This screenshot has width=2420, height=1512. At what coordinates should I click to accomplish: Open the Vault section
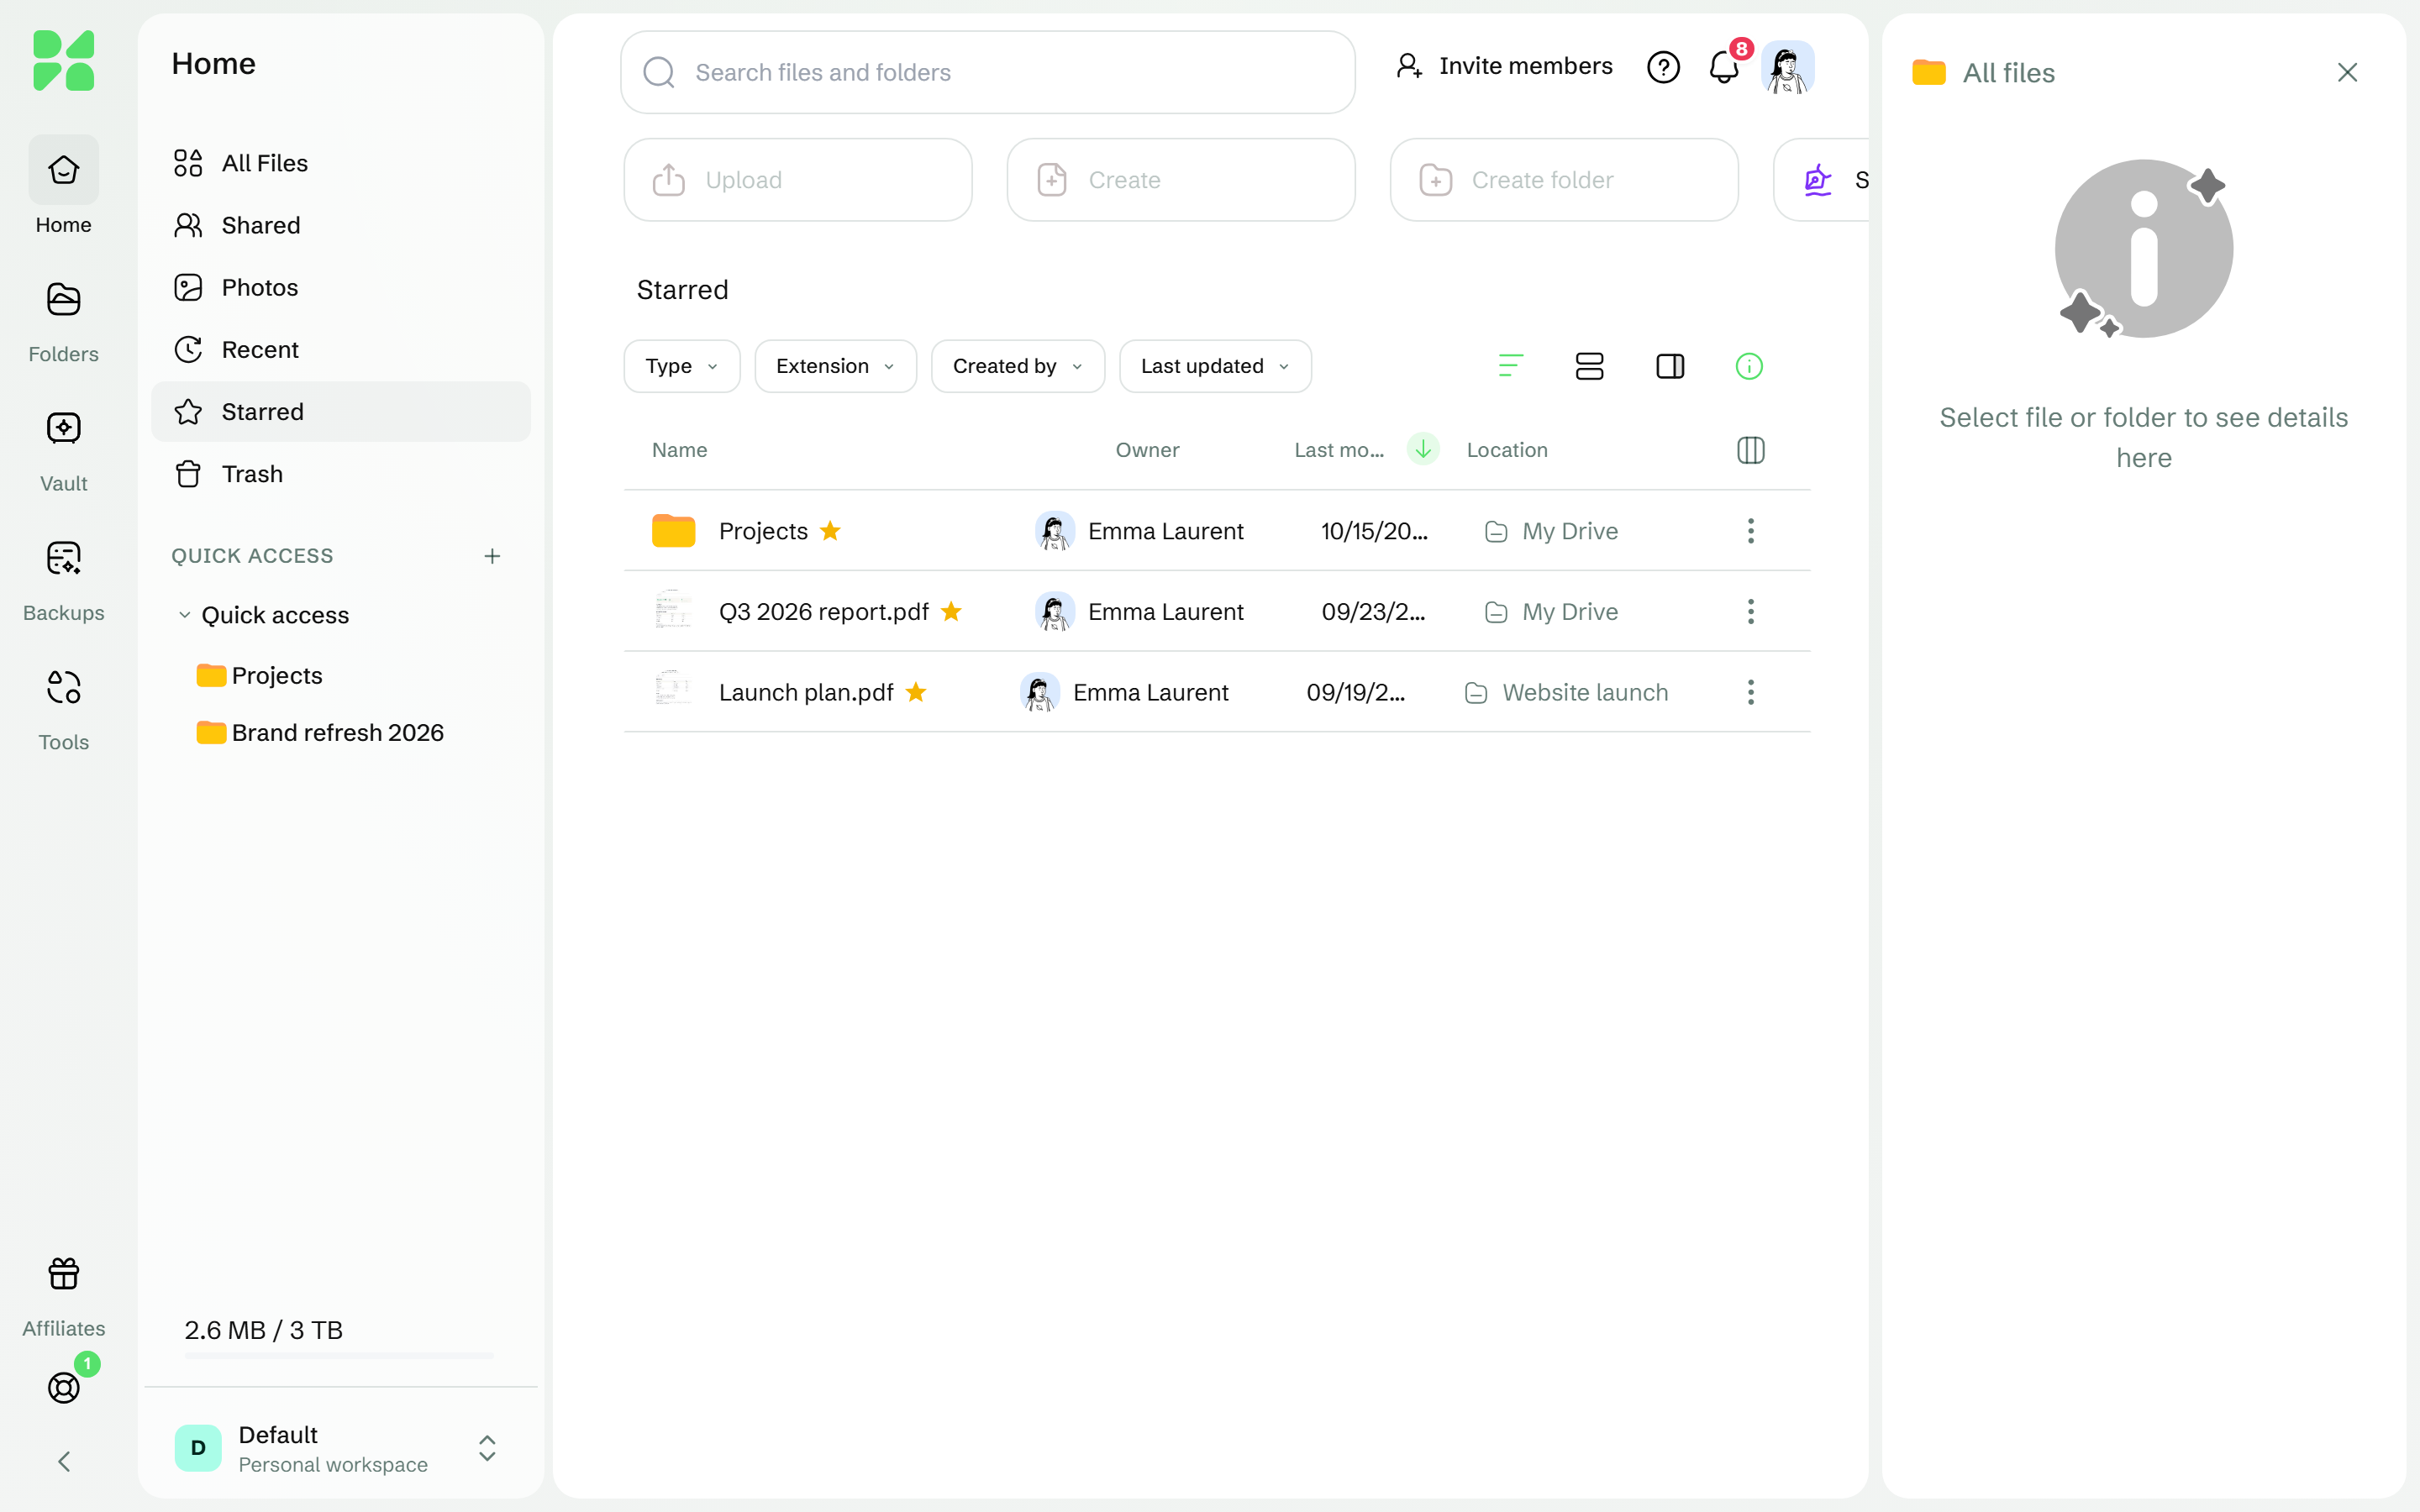click(63, 451)
